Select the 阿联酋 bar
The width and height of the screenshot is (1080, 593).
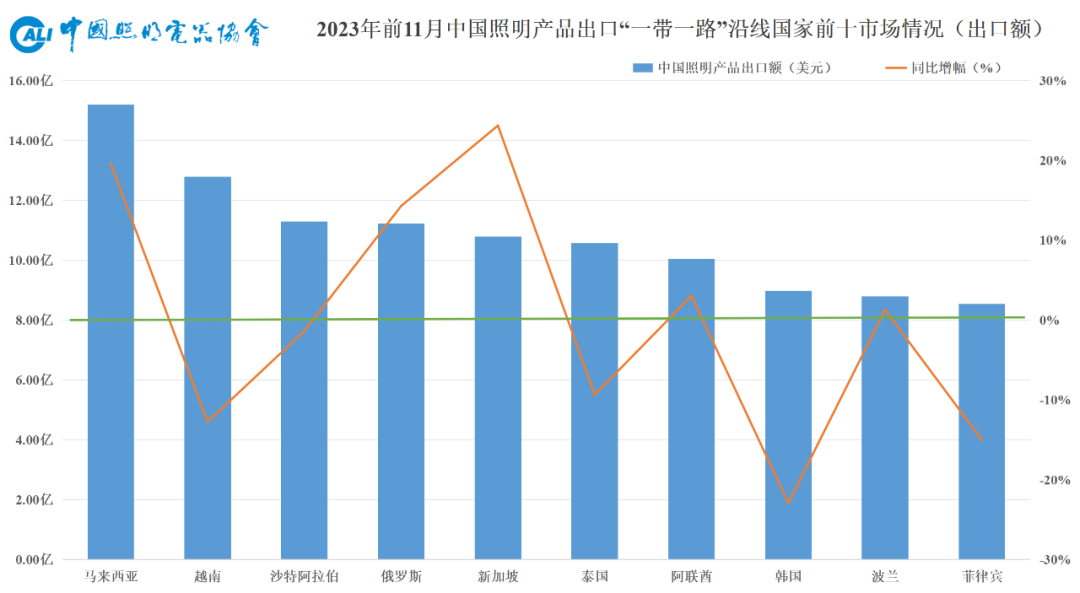(692, 409)
